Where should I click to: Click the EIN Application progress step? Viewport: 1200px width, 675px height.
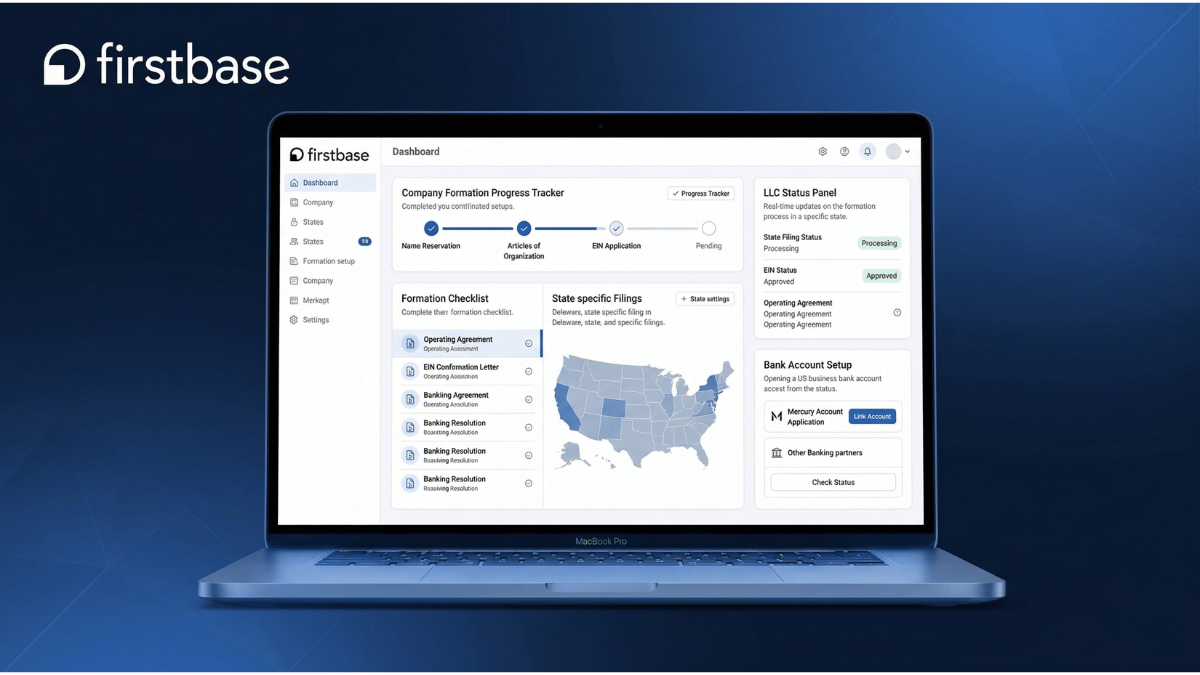616,228
